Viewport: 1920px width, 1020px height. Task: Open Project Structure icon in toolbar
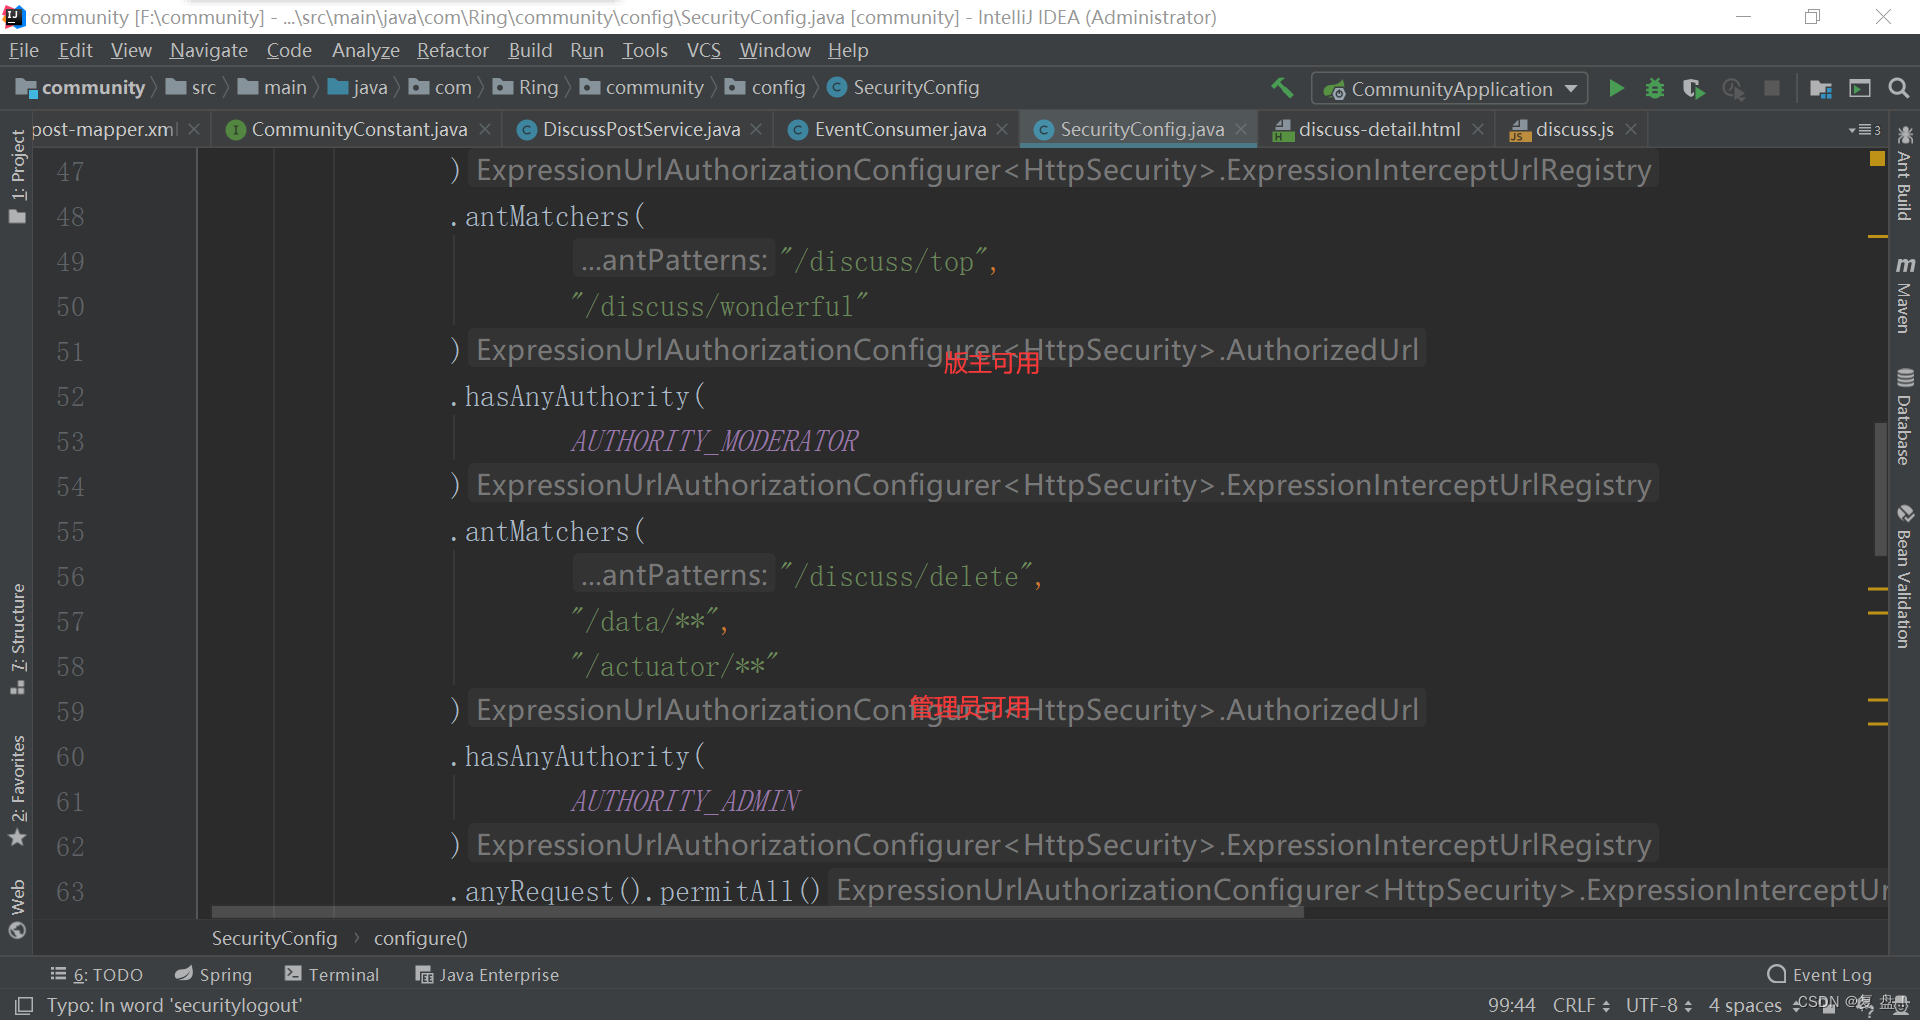(1821, 88)
